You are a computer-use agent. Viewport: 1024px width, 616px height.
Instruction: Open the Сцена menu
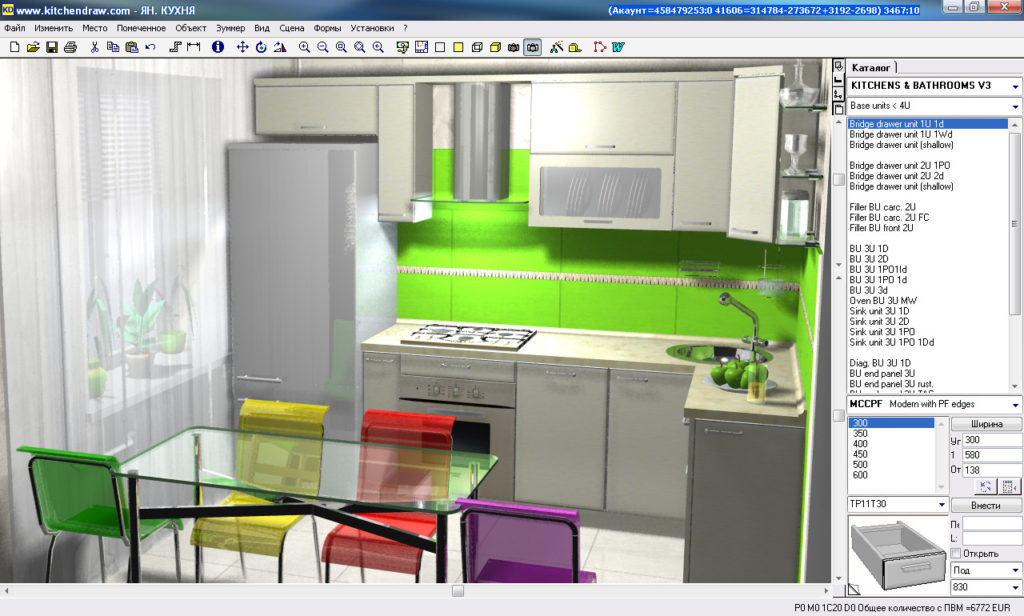pyautogui.click(x=292, y=28)
